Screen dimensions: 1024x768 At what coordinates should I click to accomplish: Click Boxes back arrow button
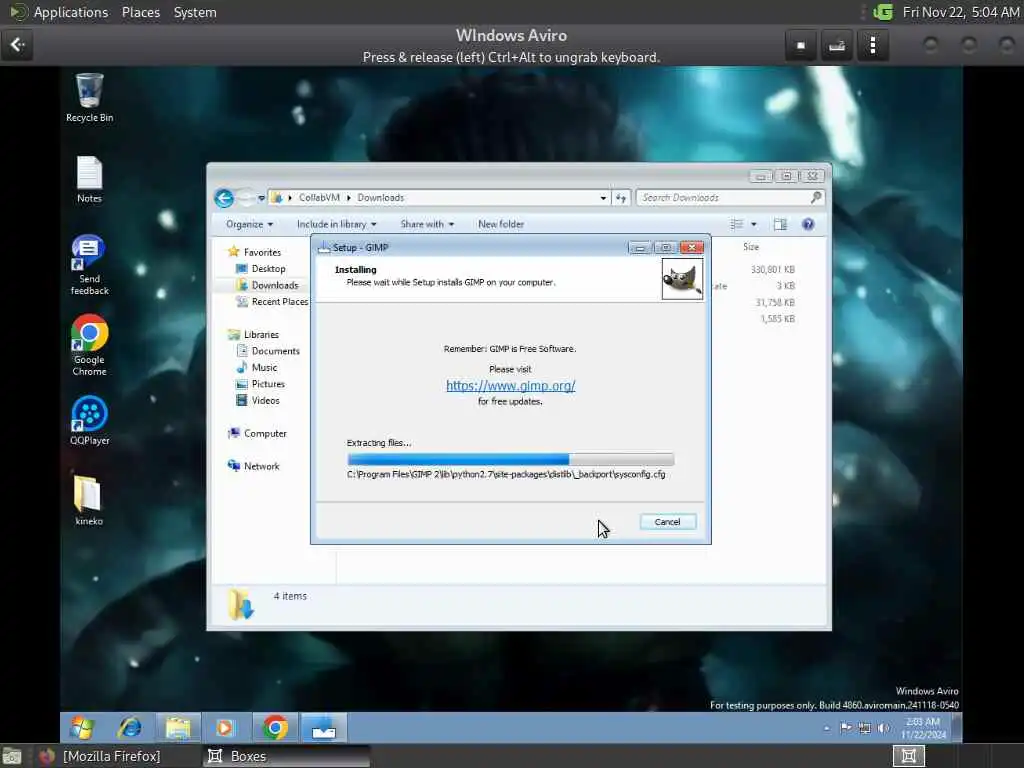click(x=18, y=44)
